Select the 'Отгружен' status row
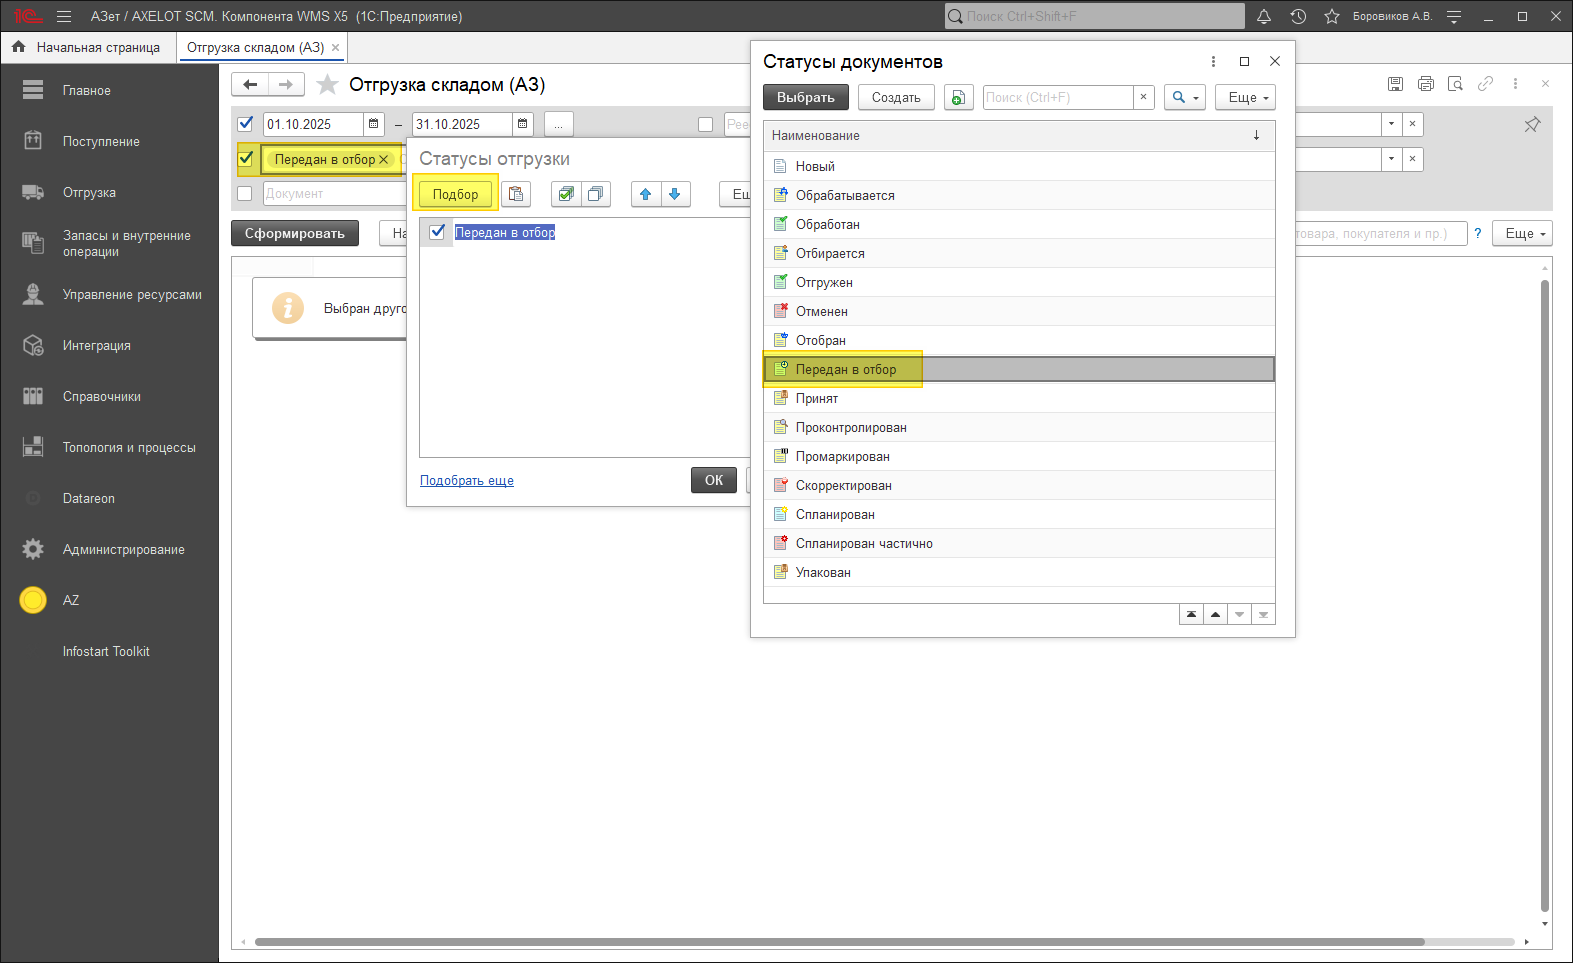This screenshot has width=1573, height=963. click(x=824, y=282)
